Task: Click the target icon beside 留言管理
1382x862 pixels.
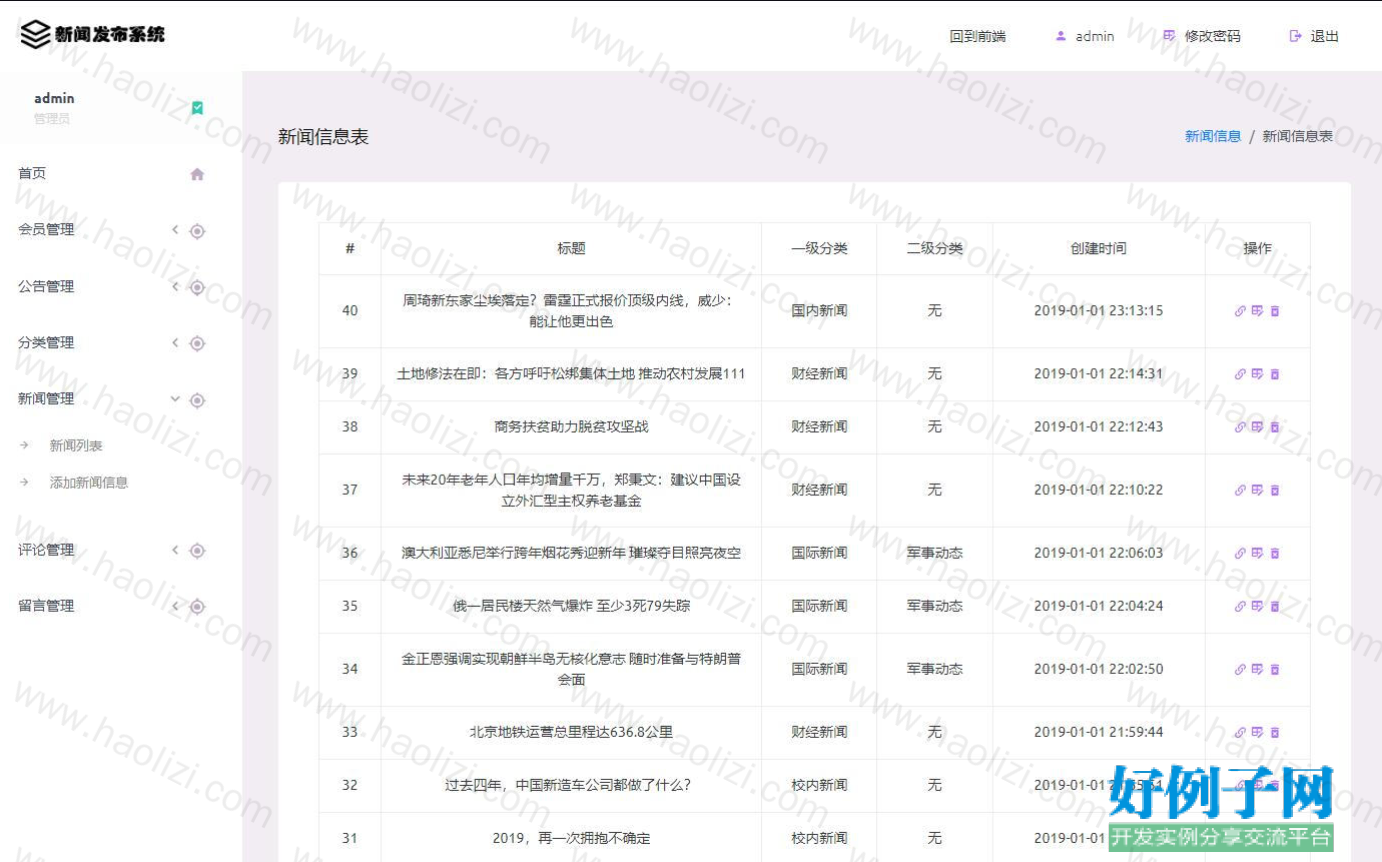Action: [197, 606]
